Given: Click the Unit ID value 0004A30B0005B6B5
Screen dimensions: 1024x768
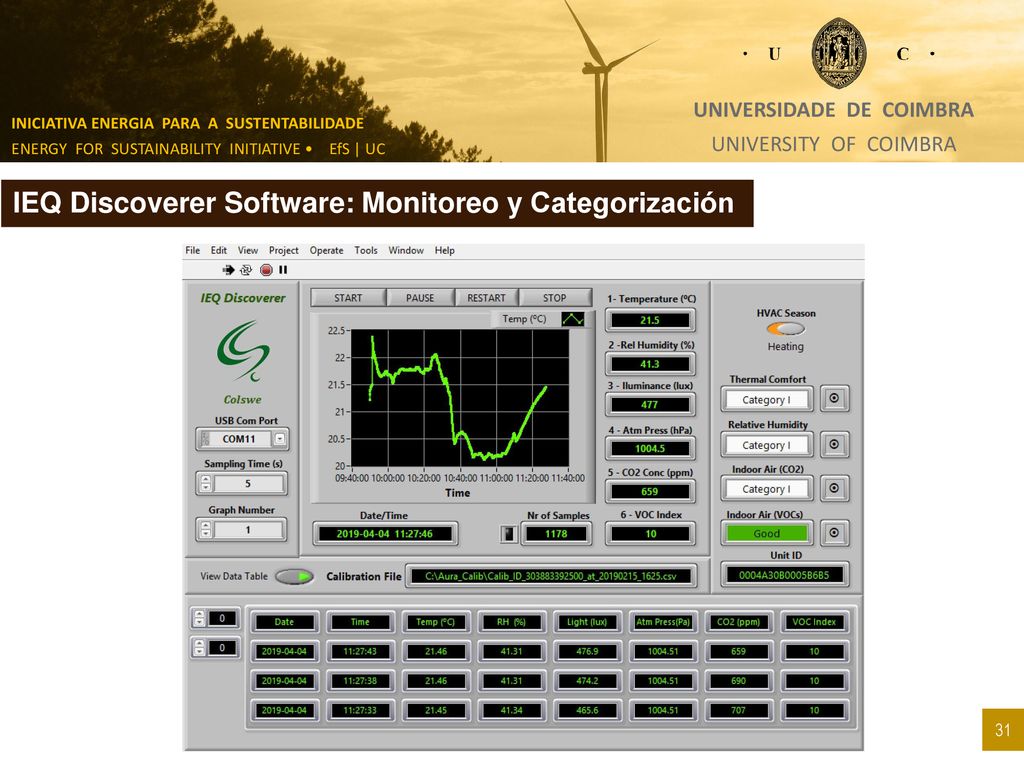Looking at the screenshot, I should click(x=784, y=575).
